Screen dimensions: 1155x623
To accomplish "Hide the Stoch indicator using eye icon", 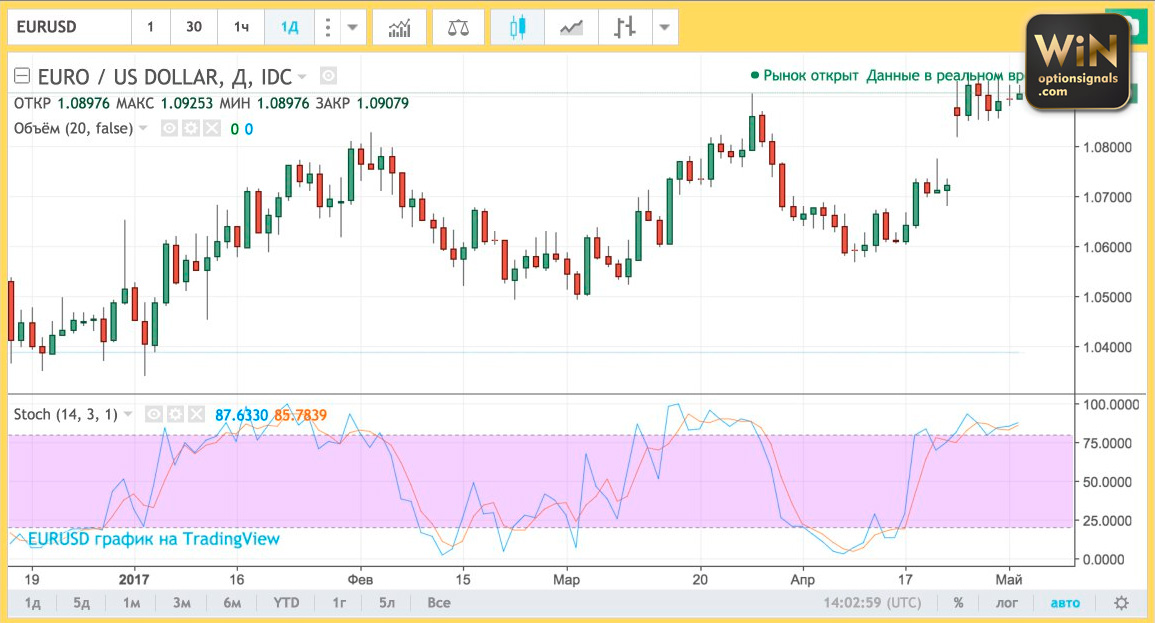I will click(155, 414).
